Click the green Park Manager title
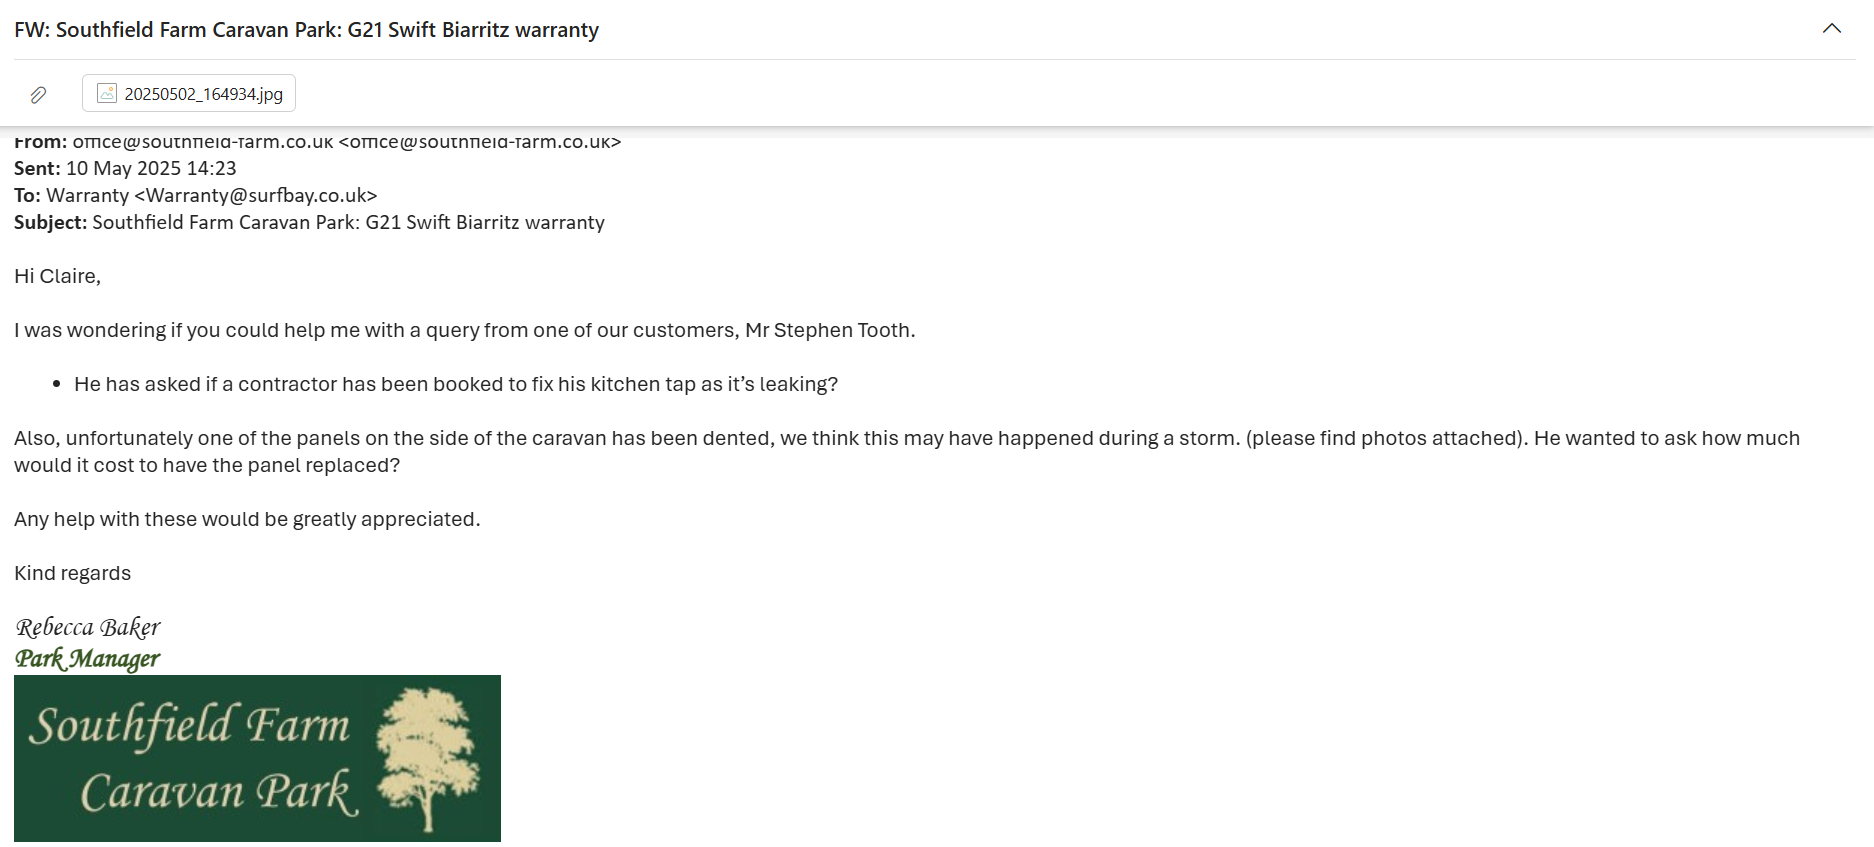This screenshot has width=1874, height=847. (x=88, y=659)
